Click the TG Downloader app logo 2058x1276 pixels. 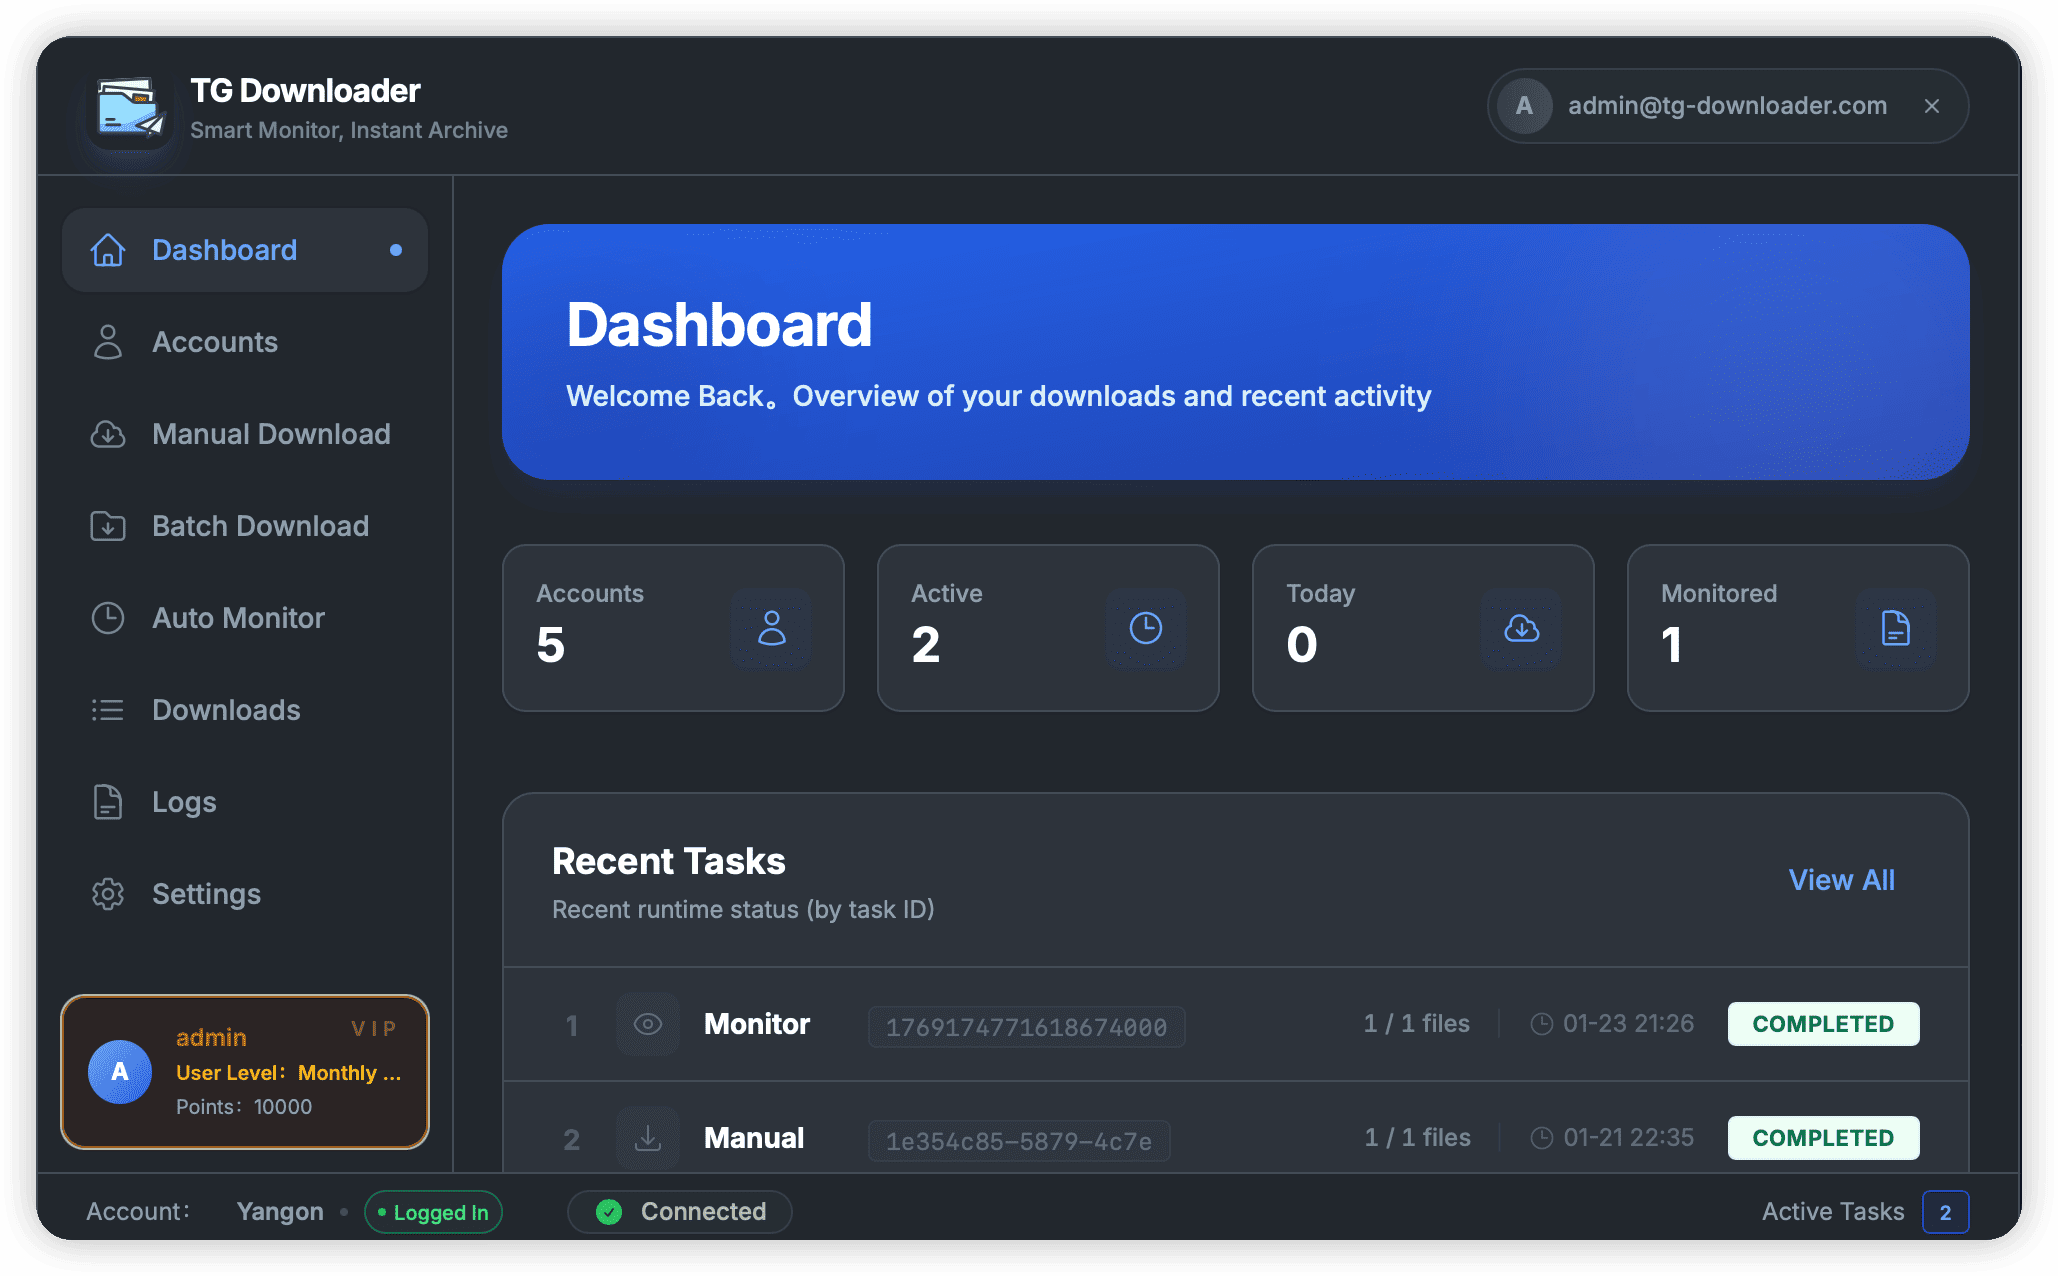pos(130,108)
